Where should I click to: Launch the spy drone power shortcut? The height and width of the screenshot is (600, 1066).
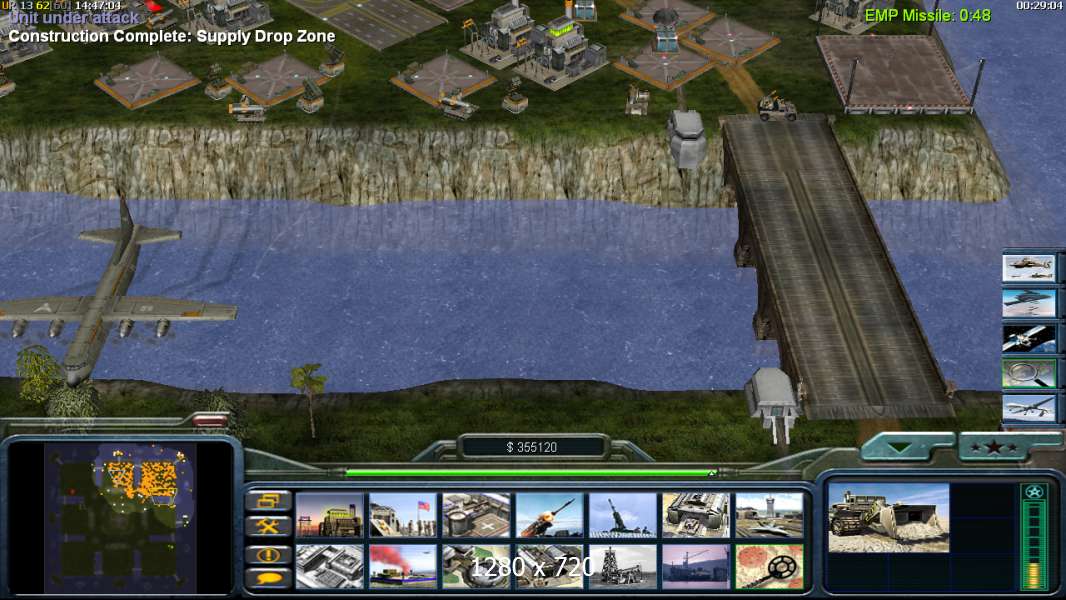[x=1029, y=408]
